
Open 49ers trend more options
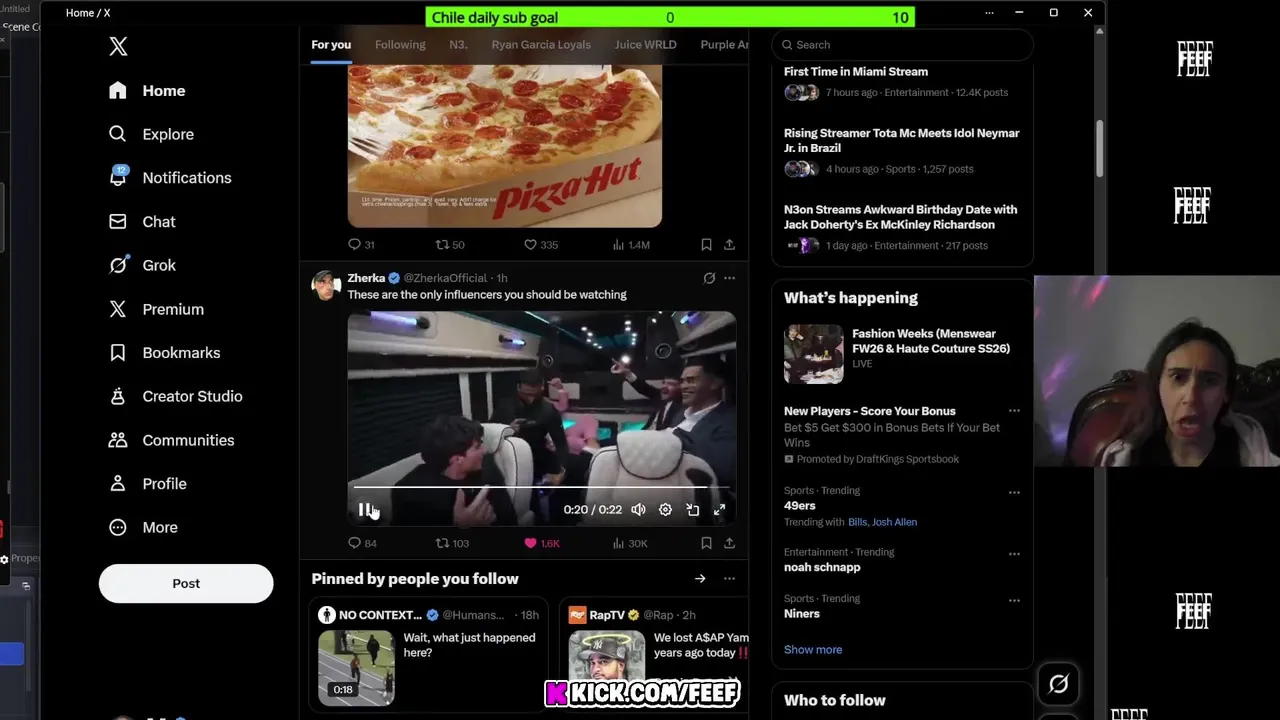(1014, 492)
